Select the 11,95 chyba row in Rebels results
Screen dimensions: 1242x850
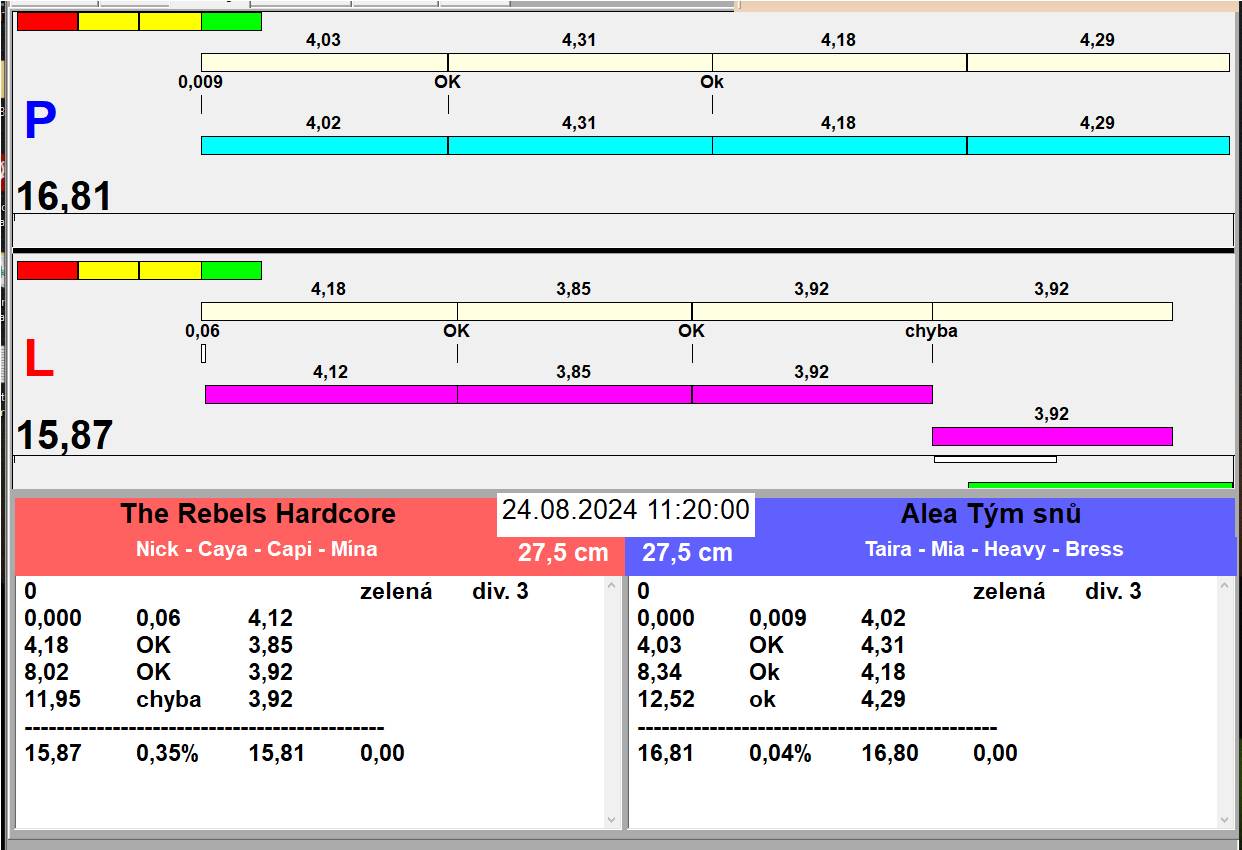pyautogui.click(x=160, y=699)
